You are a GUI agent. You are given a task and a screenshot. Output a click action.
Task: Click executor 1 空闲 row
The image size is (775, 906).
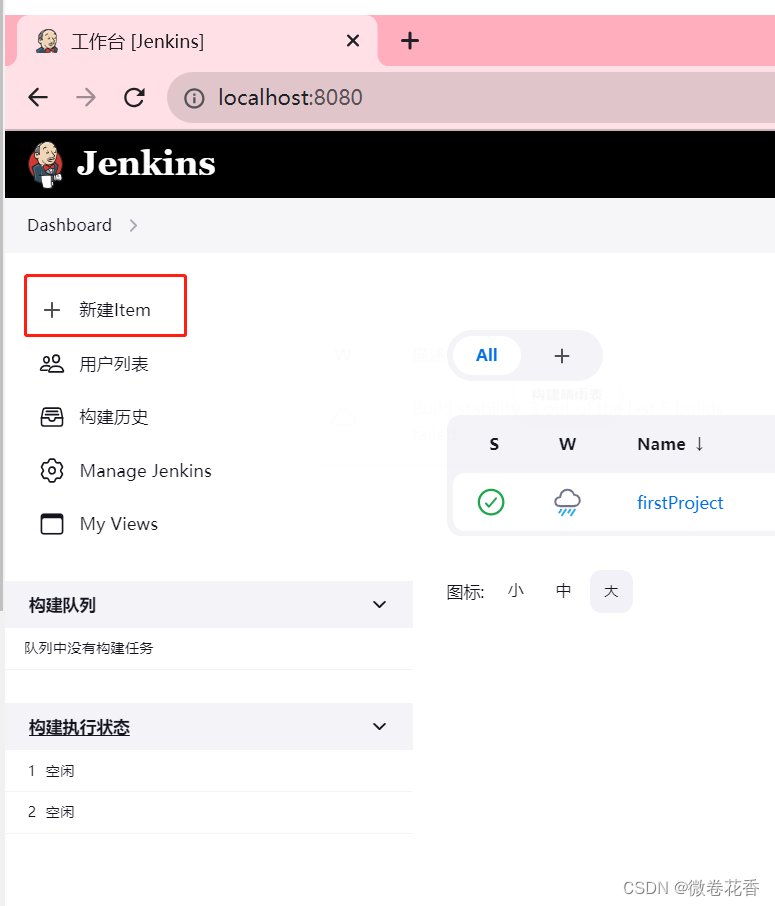coord(209,771)
